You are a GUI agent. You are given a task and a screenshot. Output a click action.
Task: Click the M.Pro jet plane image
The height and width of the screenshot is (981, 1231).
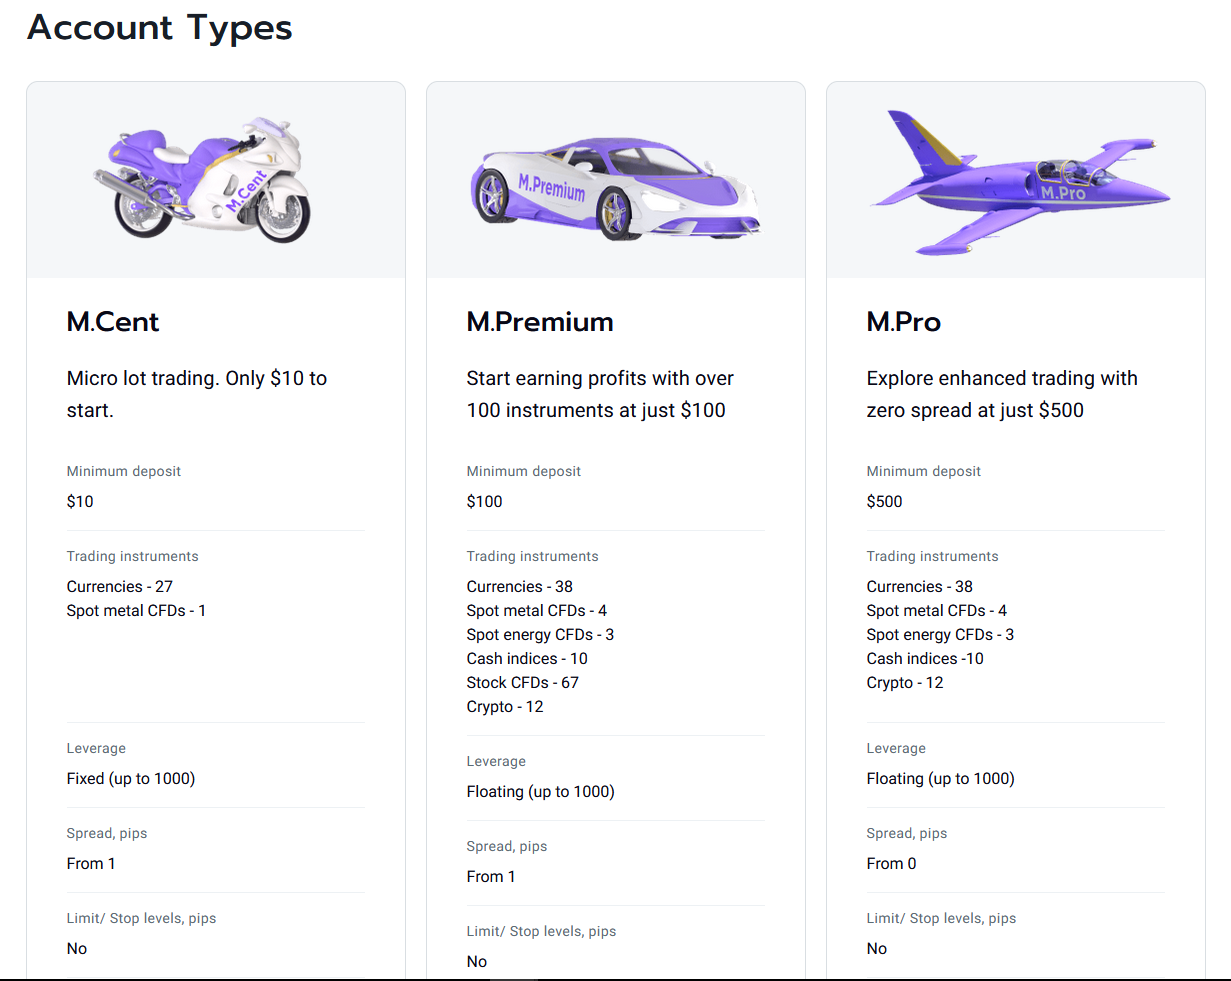1020,181
